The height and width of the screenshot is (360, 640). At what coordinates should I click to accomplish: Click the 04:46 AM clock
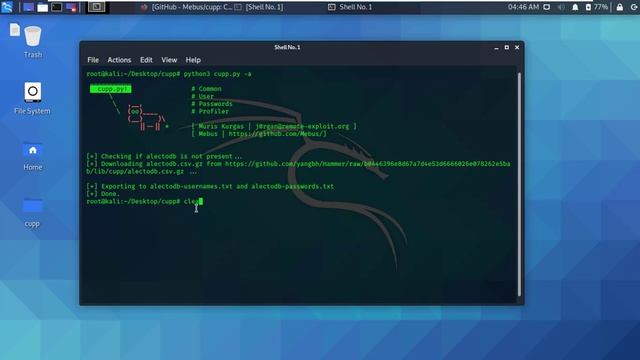[523, 7]
